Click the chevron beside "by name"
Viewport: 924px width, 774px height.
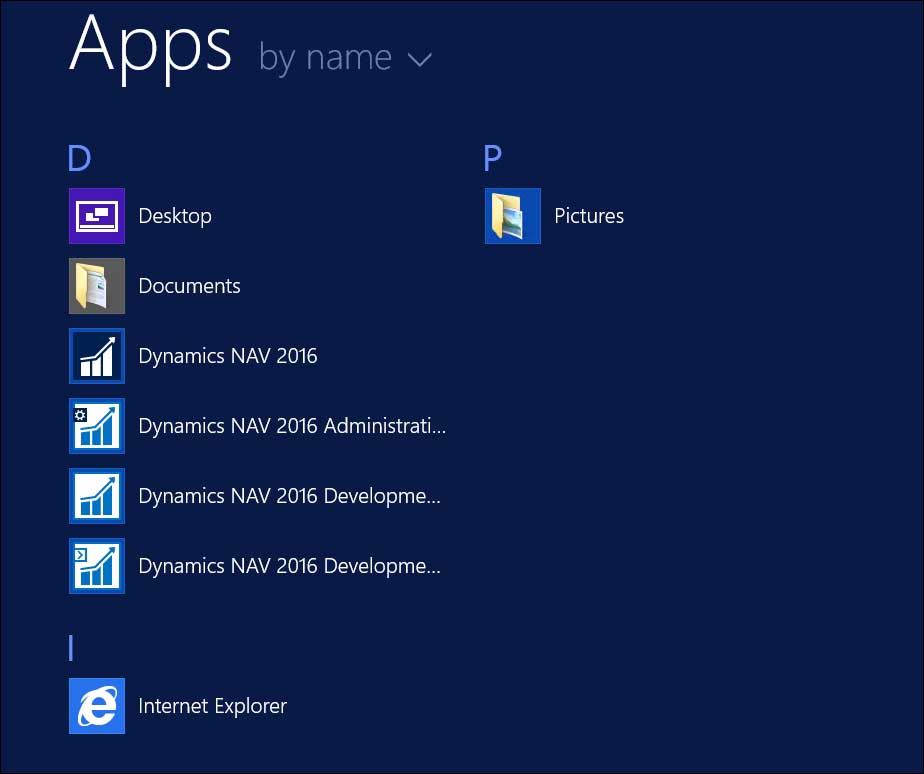tap(419, 60)
